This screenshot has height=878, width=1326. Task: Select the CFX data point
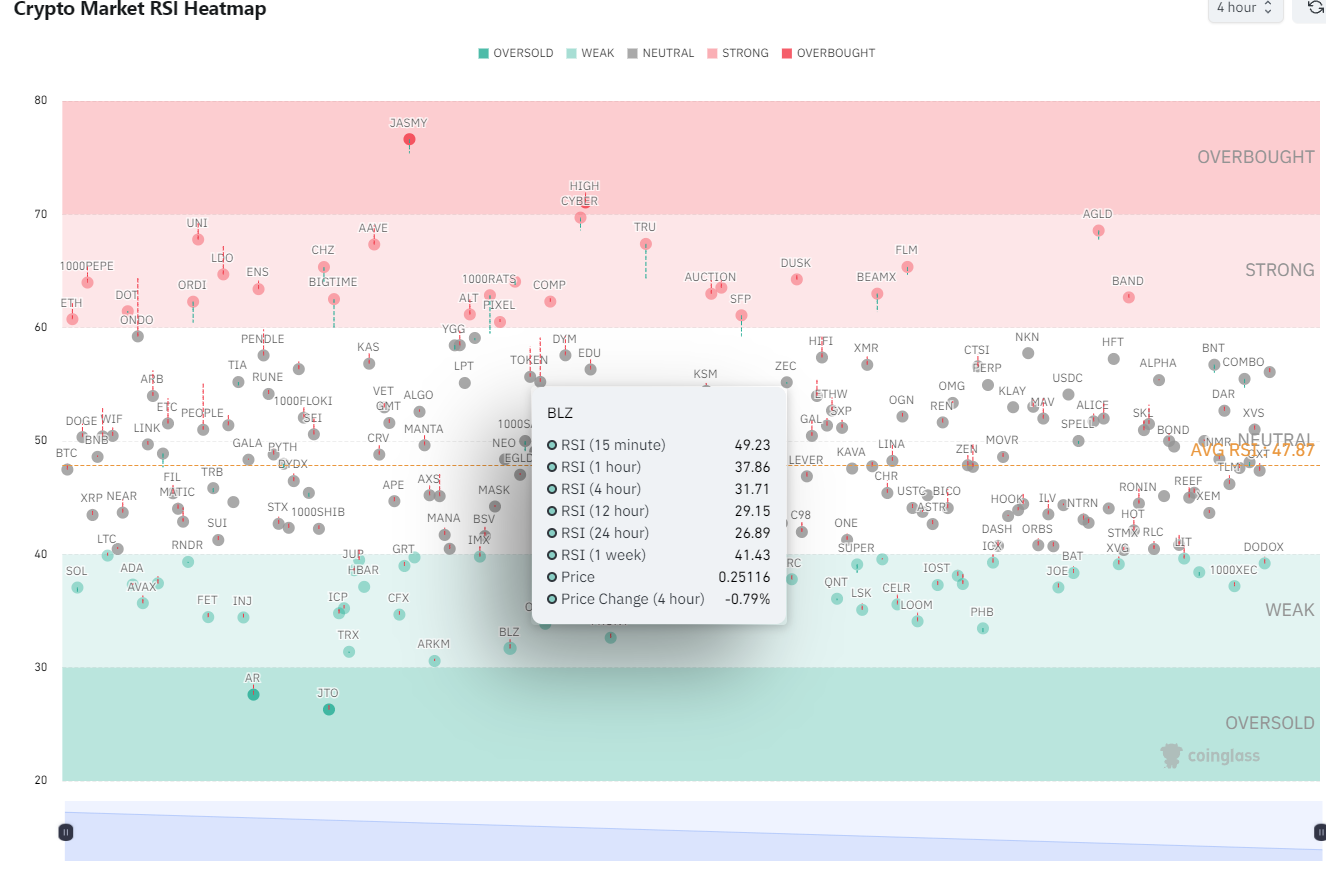click(399, 614)
